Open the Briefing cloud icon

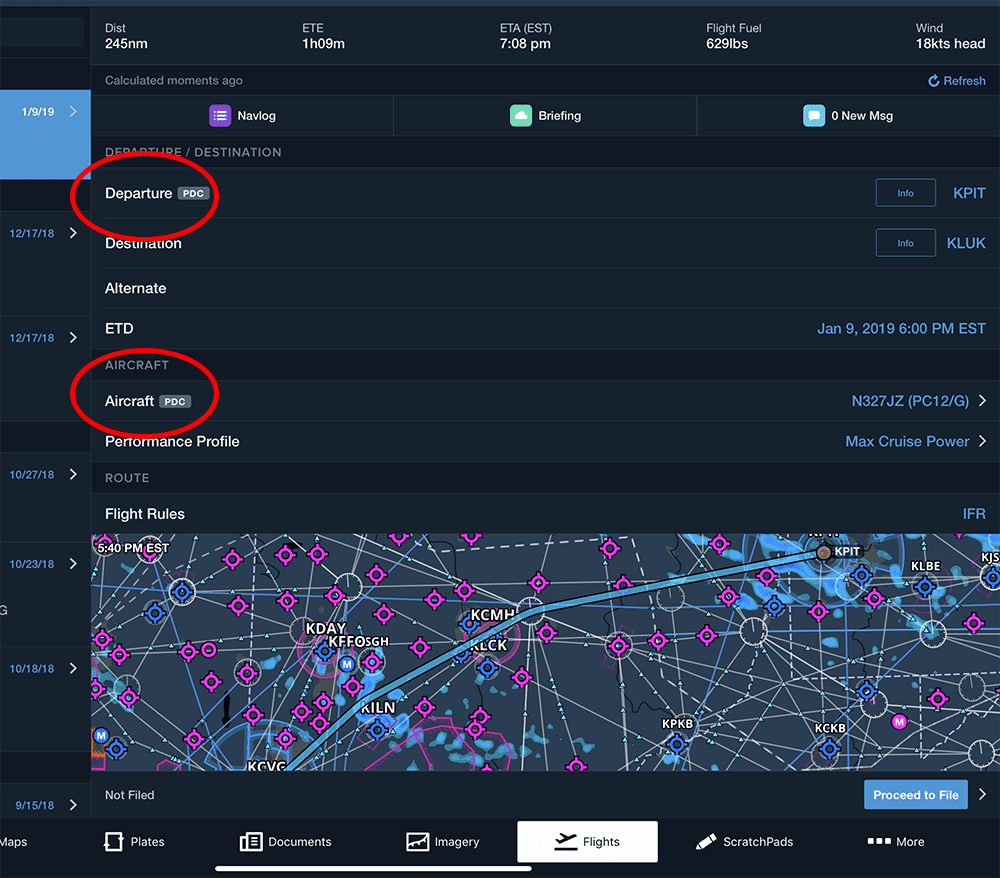[x=520, y=115]
